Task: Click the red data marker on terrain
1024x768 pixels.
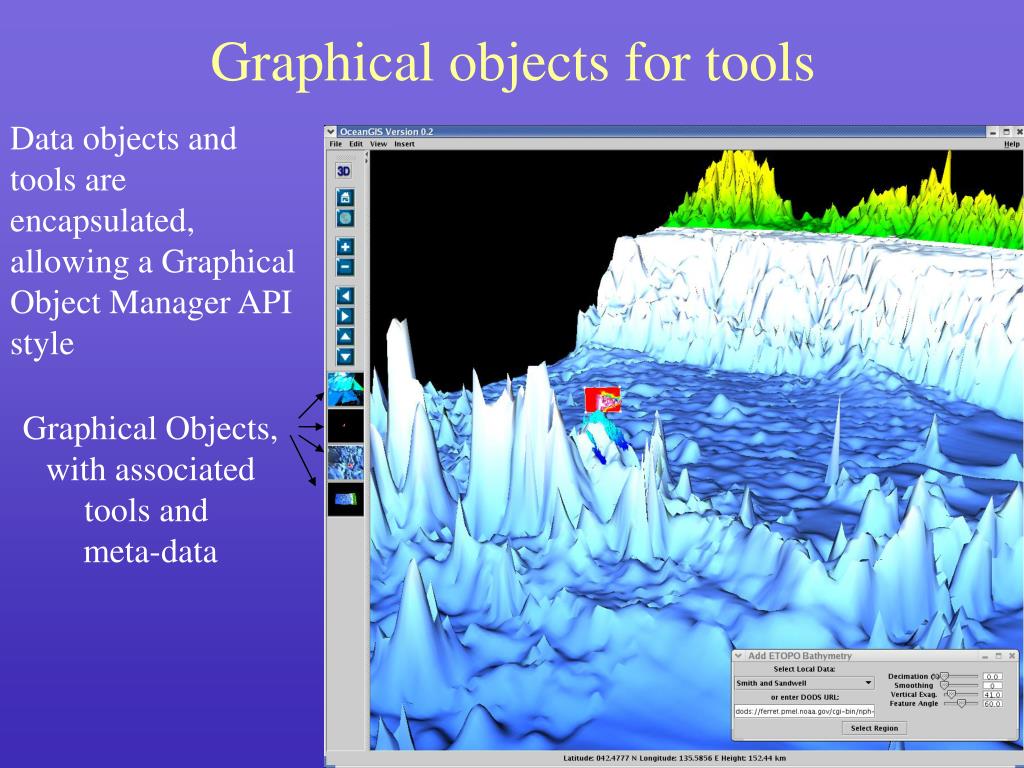Action: pyautogui.click(x=602, y=400)
